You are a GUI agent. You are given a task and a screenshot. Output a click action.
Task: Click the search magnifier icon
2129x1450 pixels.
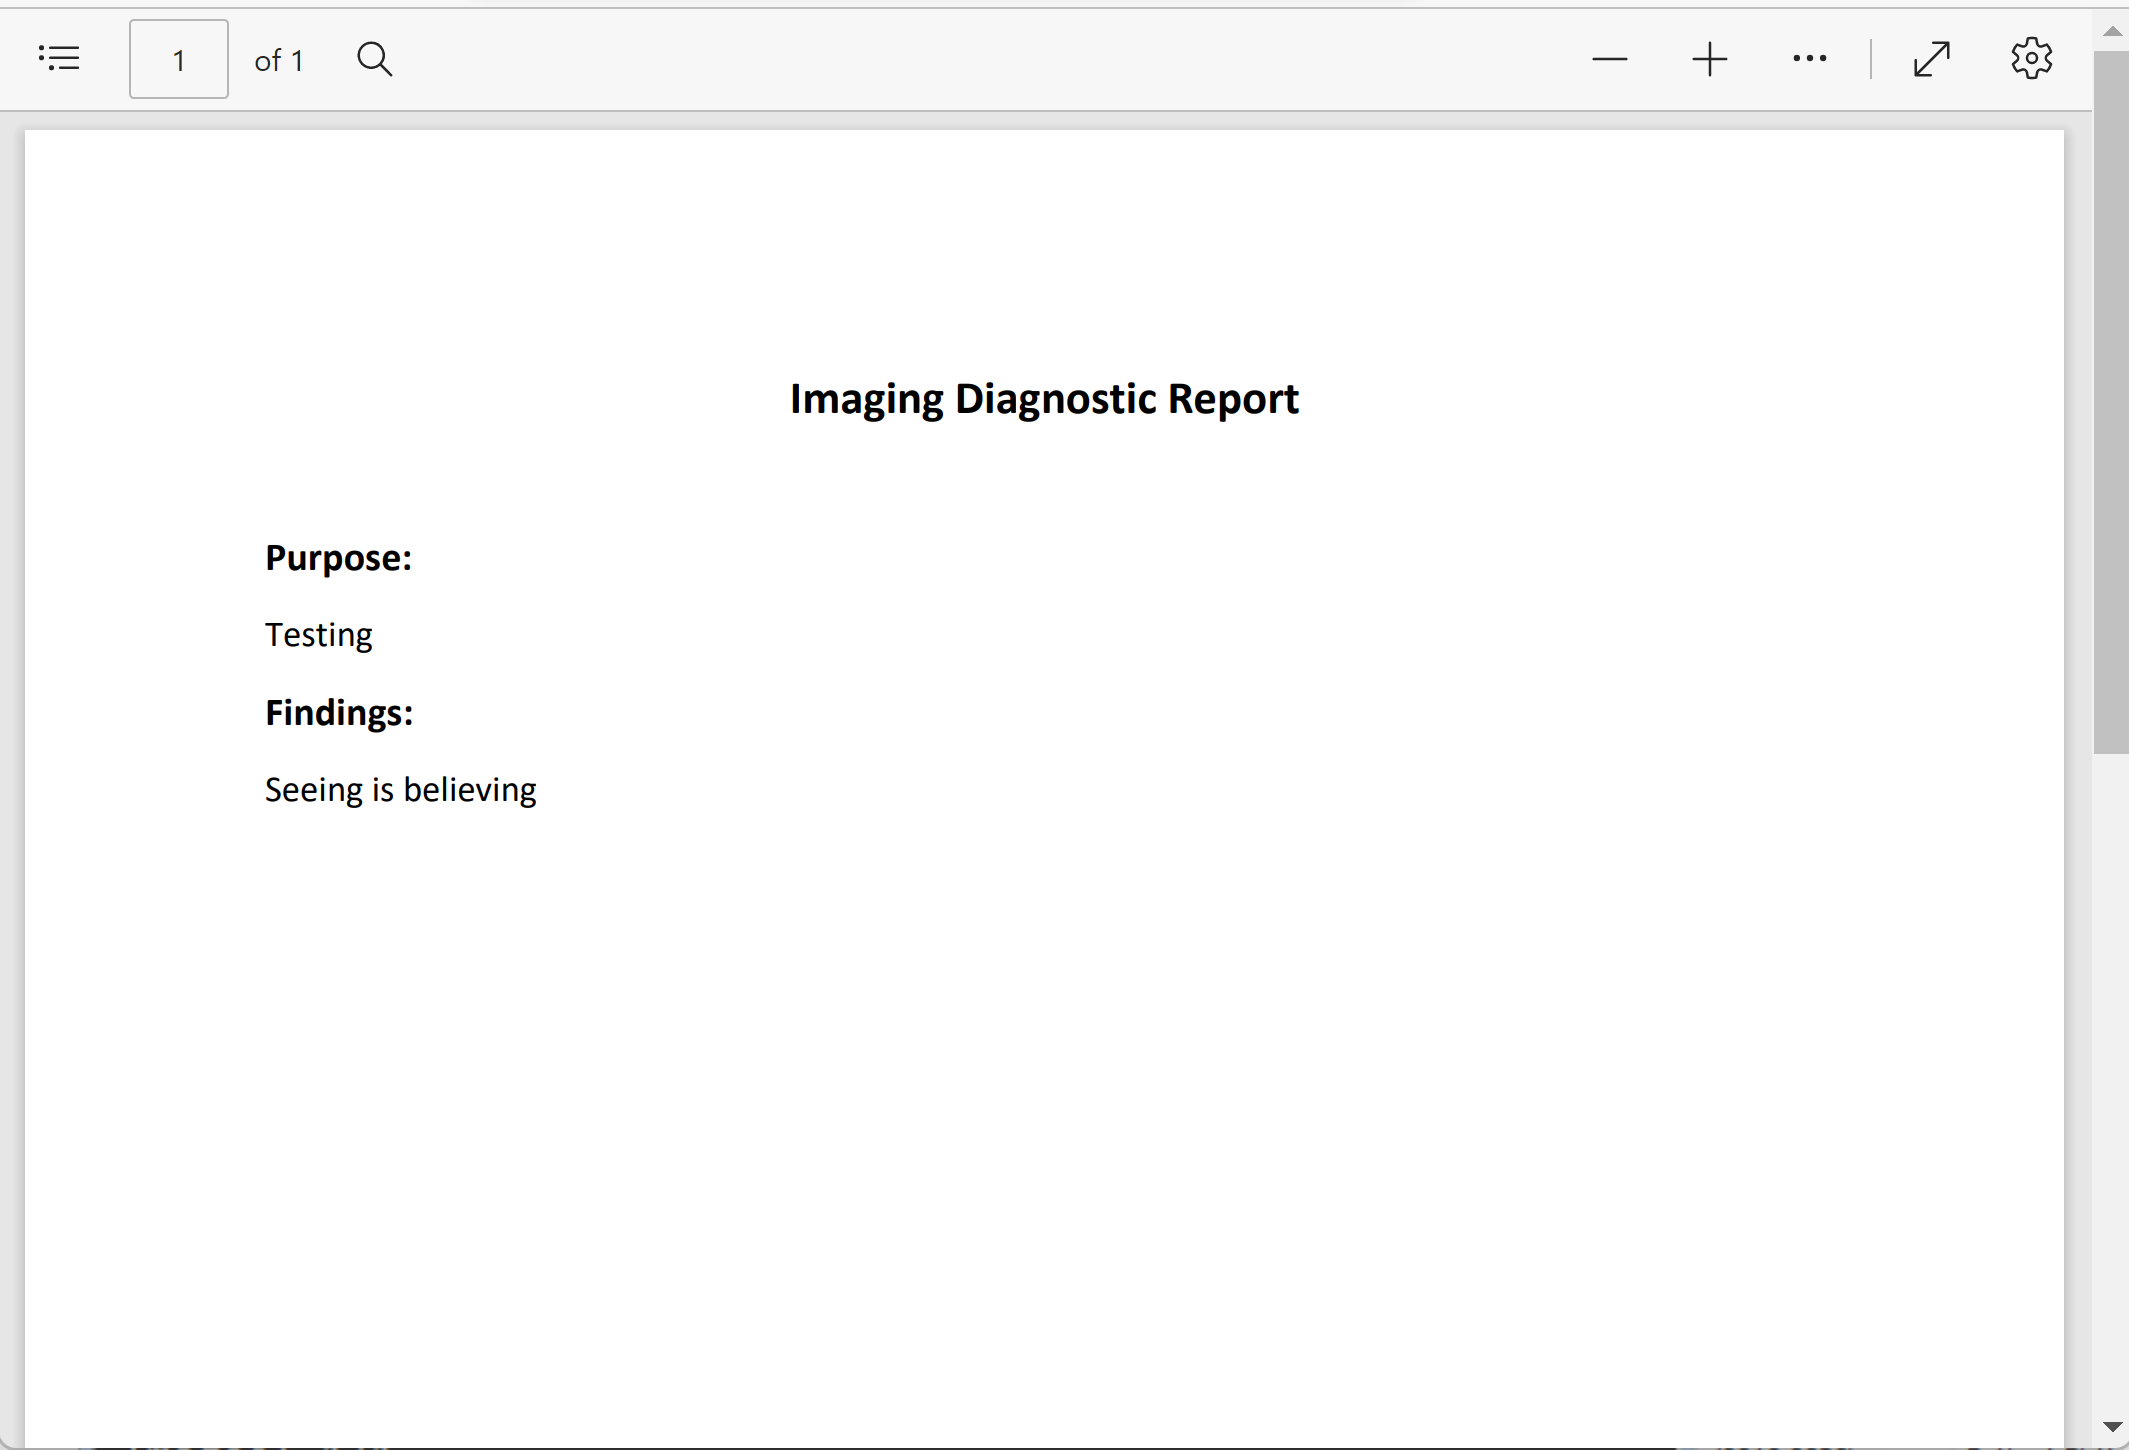coord(374,59)
